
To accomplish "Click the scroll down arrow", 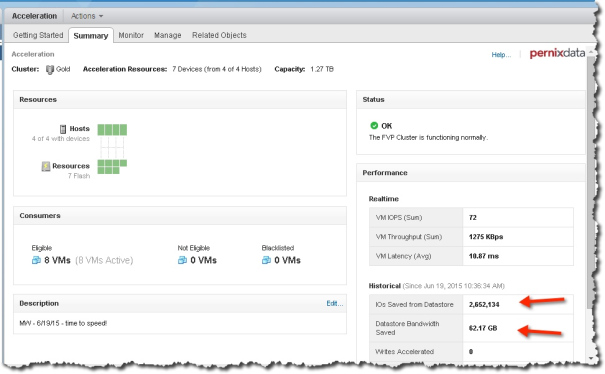I will point(591,358).
